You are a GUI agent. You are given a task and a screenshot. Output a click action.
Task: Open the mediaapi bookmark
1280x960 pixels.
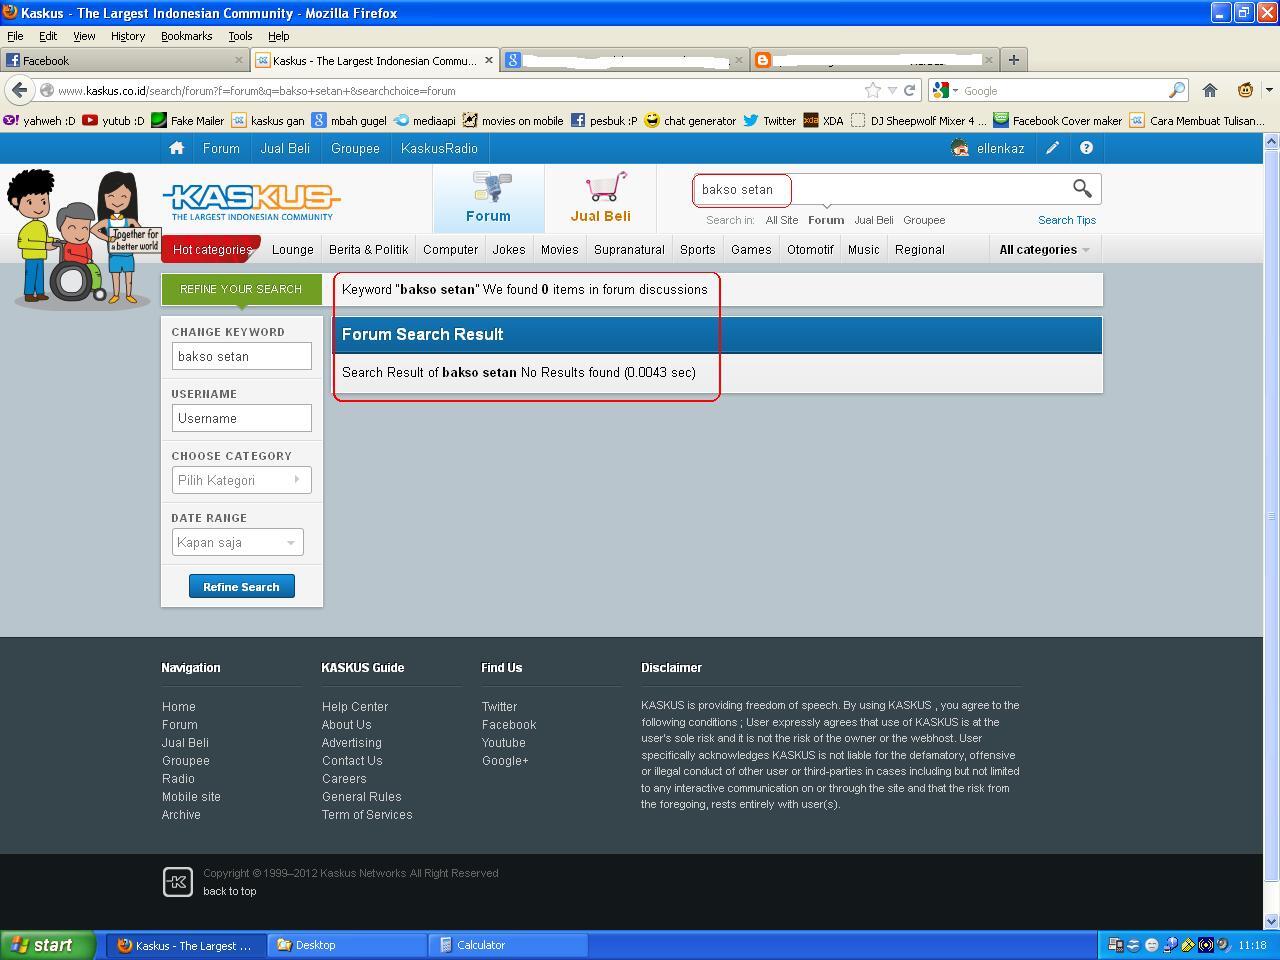point(425,120)
